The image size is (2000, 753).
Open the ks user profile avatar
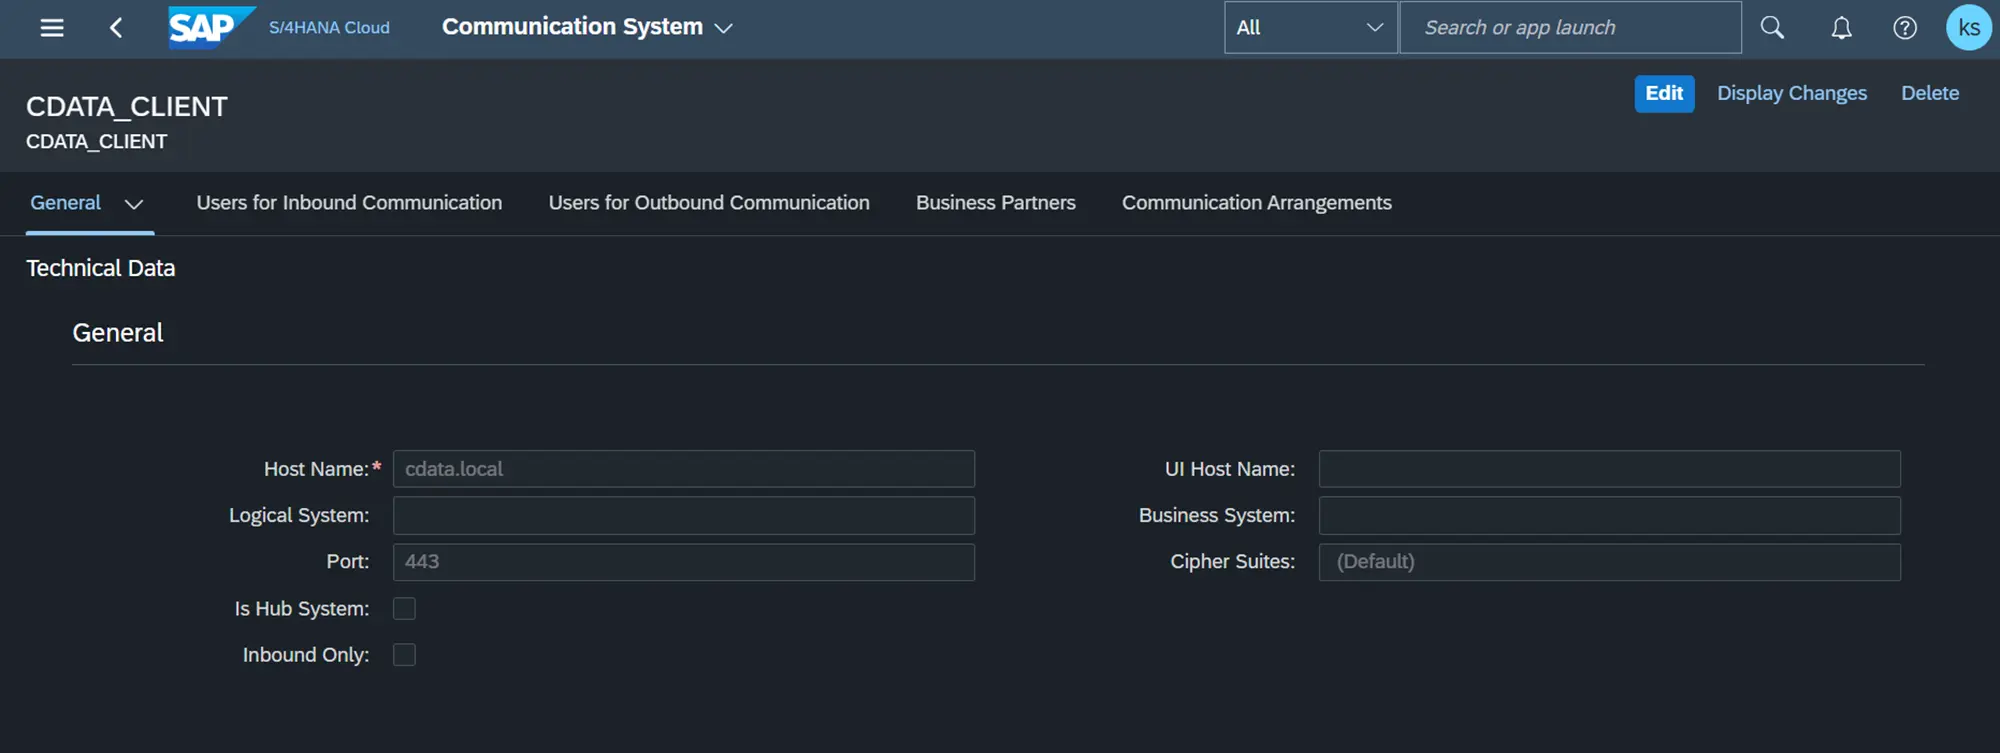(1968, 28)
